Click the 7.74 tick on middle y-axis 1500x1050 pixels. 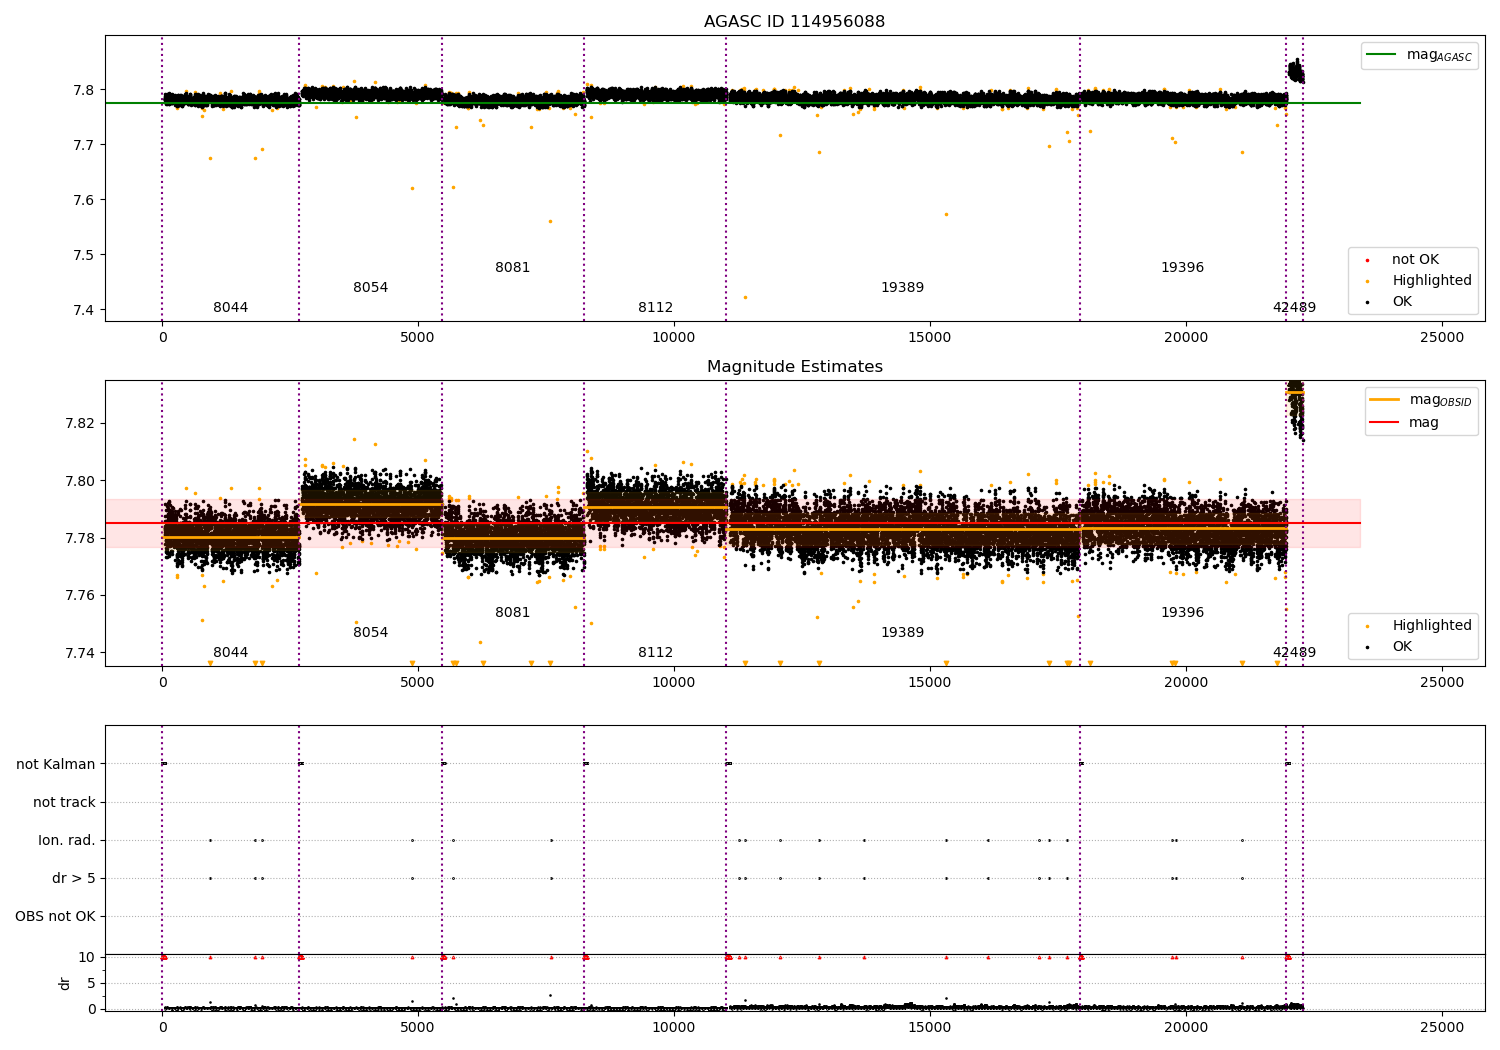point(81,653)
